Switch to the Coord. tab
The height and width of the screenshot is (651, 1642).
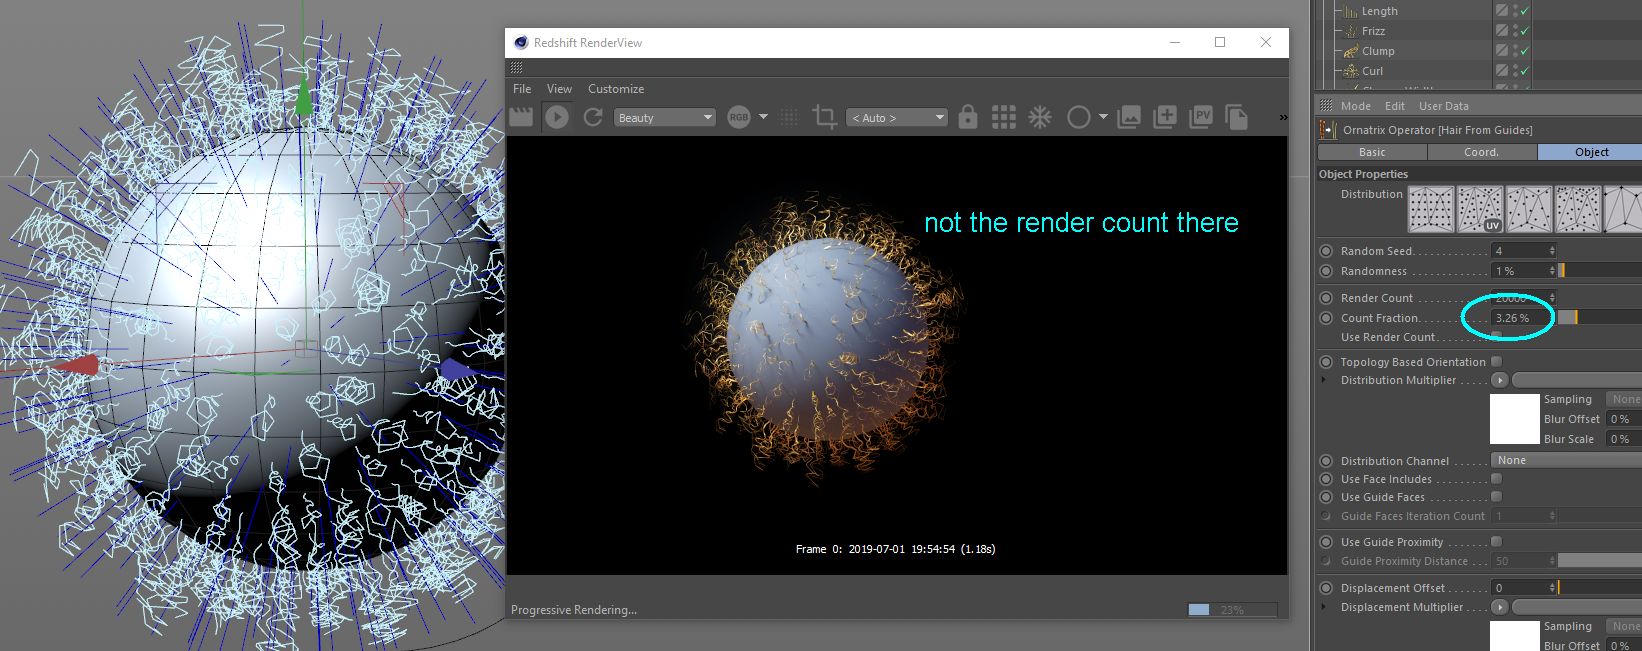point(1481,152)
